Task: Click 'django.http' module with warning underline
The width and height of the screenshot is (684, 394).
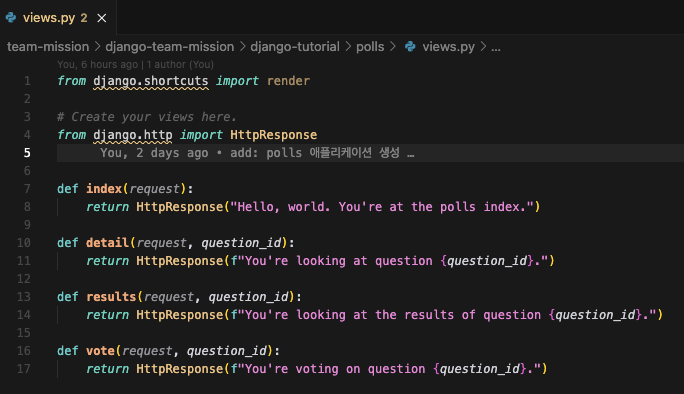Action: [x=133, y=135]
